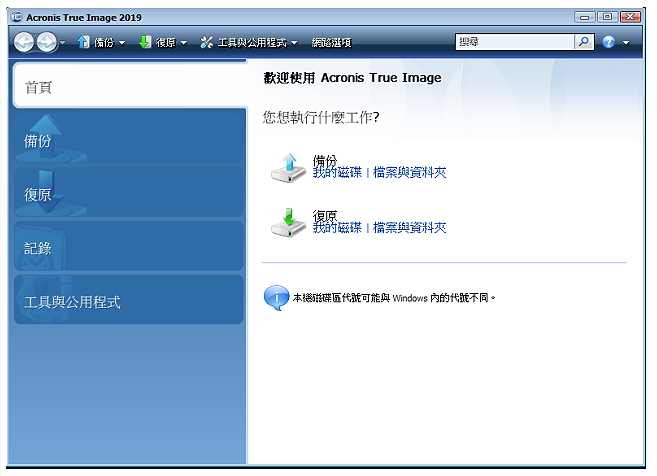This screenshot has width=657, height=476.
Task: Click 我的磁碟 link under 備份
Action: click(337, 173)
